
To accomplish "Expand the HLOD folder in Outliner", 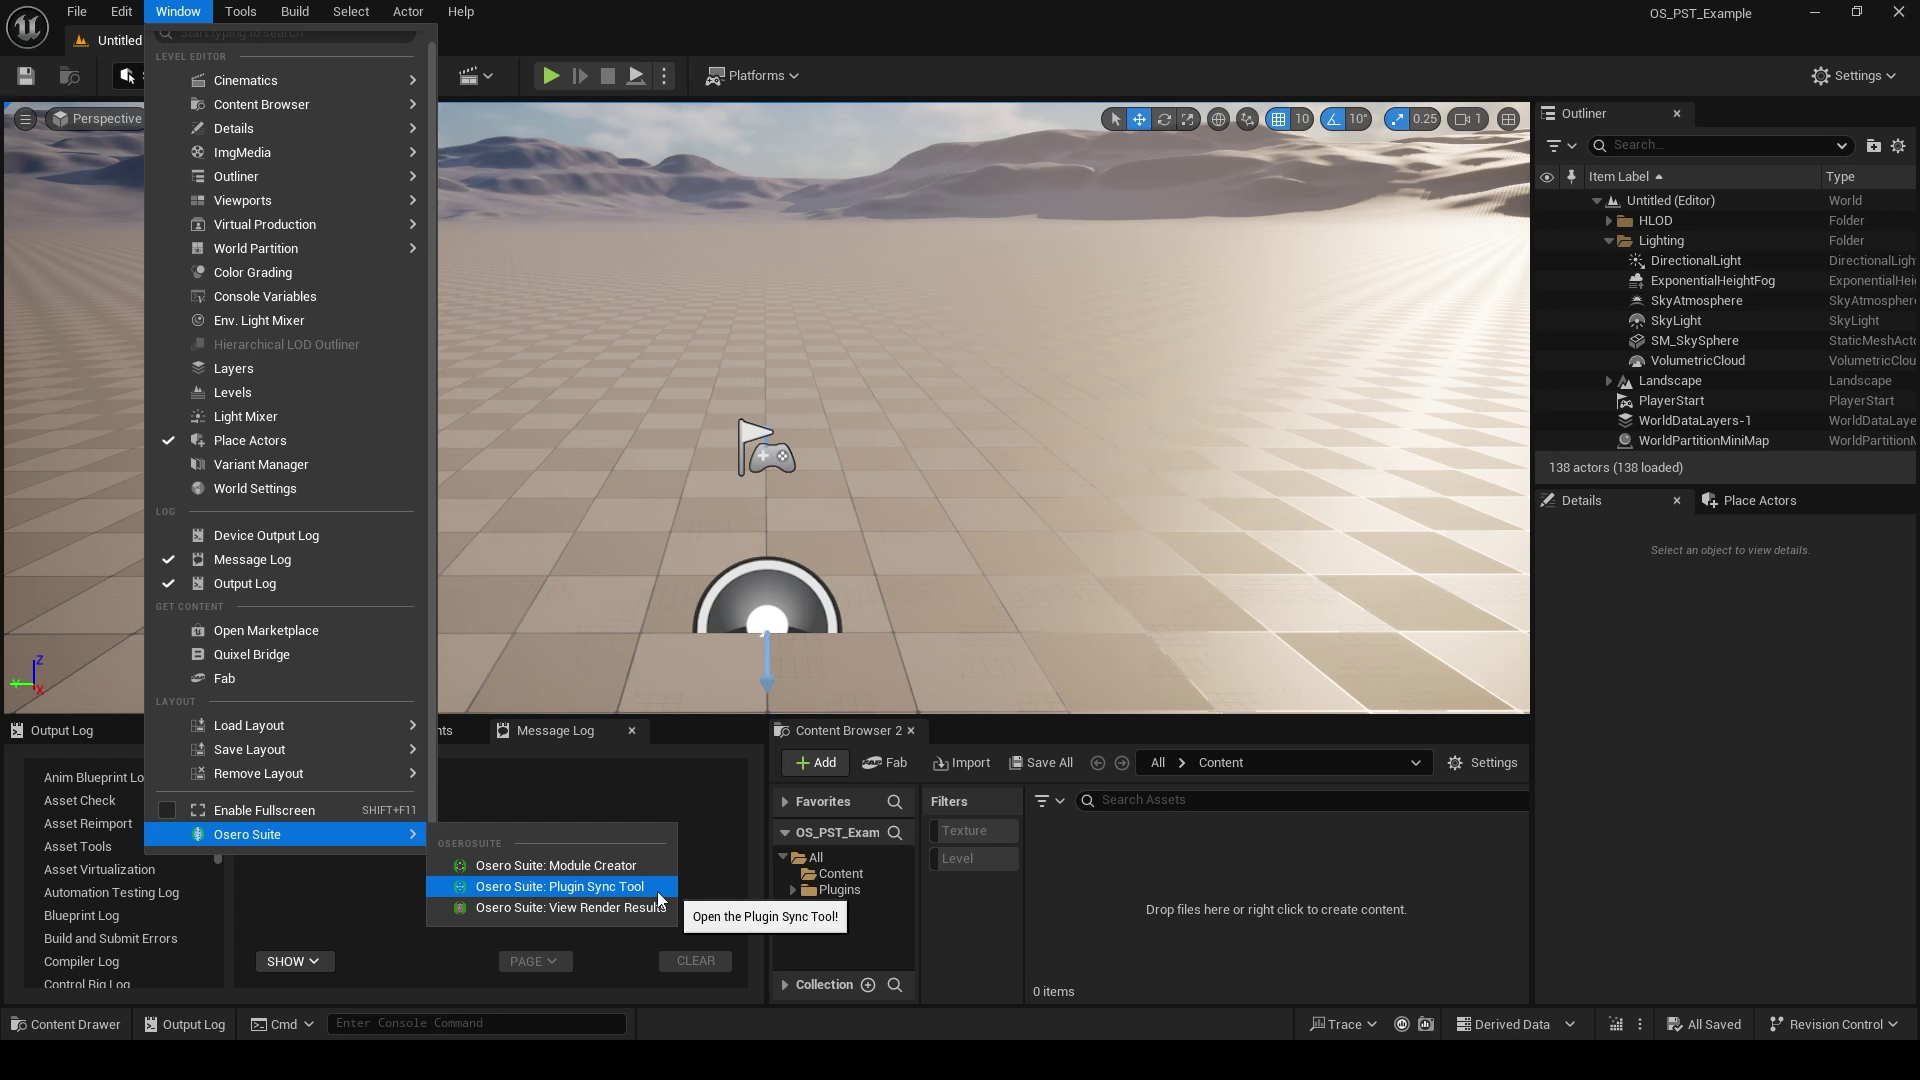I will tap(1608, 221).
